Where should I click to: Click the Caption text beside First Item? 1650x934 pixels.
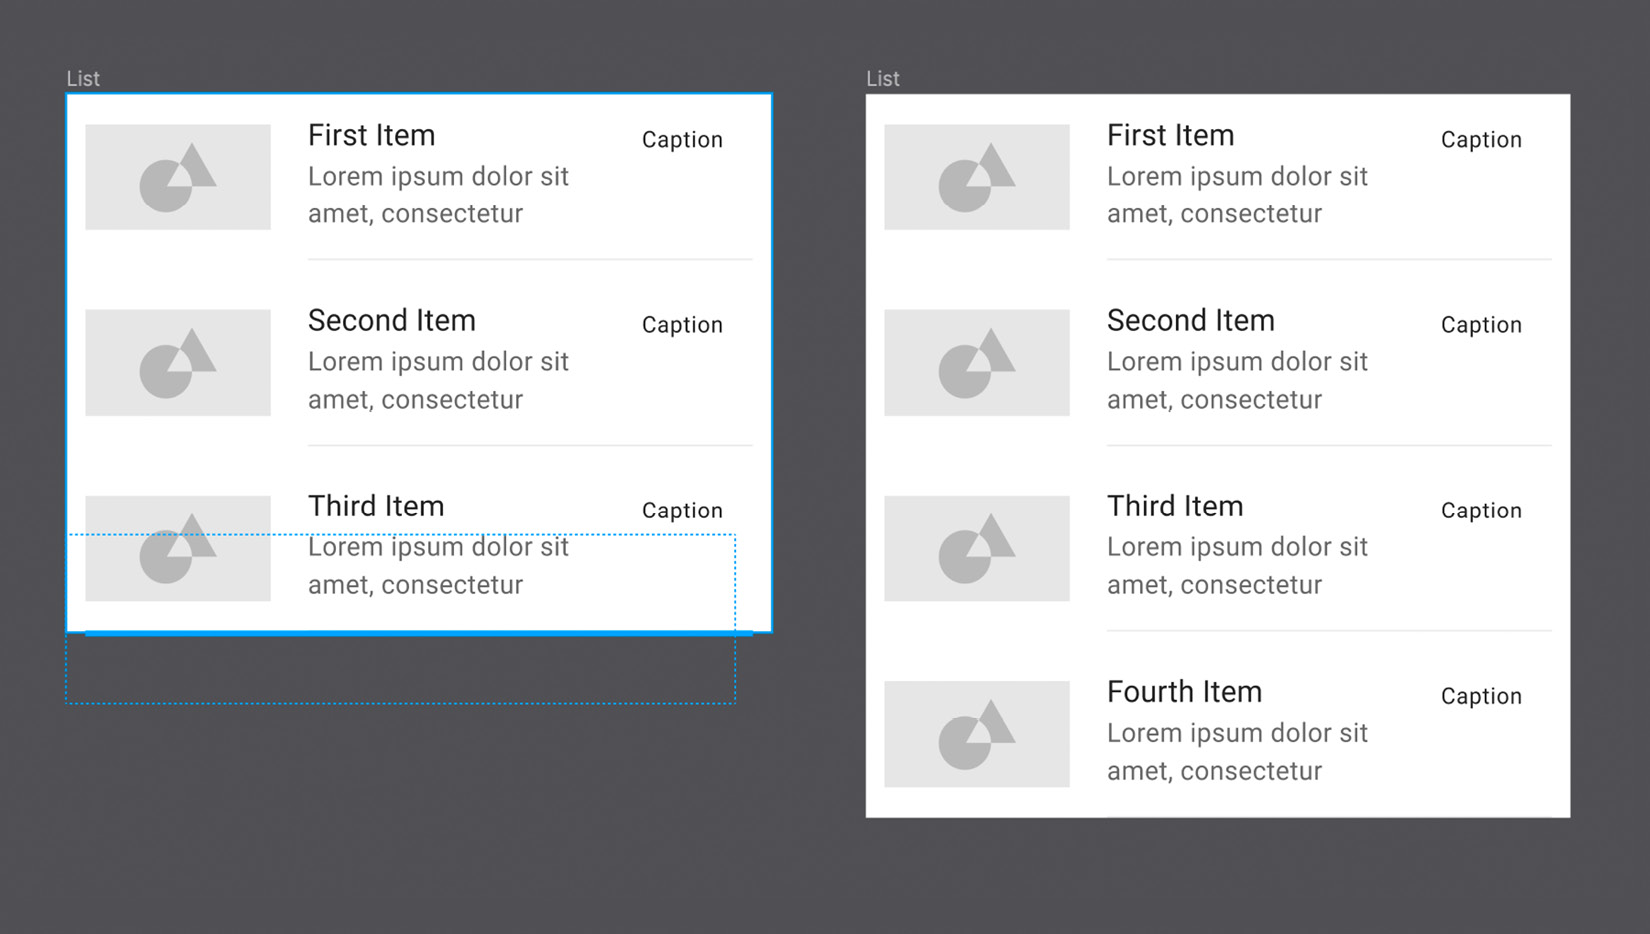[x=682, y=139]
